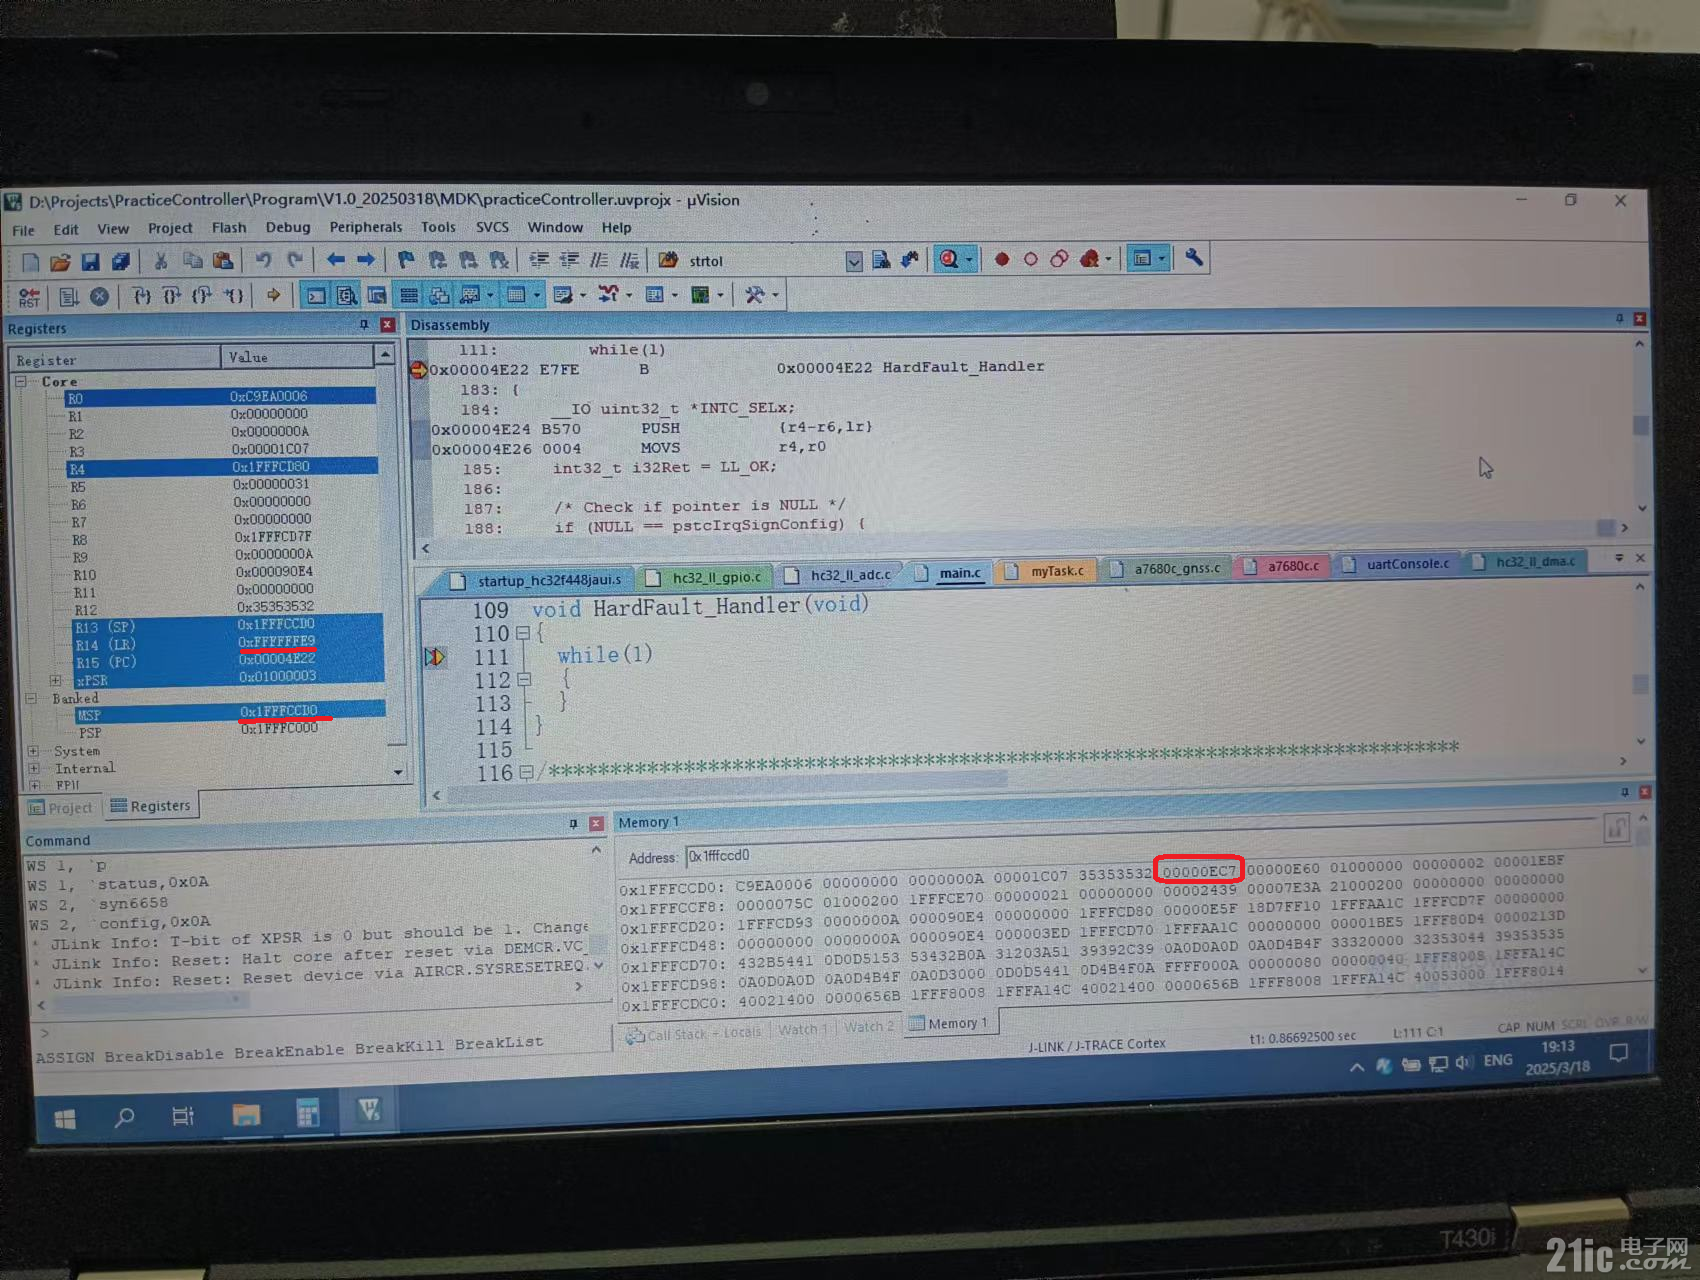Click the Step Out braces icon
The height and width of the screenshot is (1280, 1700).
[x=202, y=296]
